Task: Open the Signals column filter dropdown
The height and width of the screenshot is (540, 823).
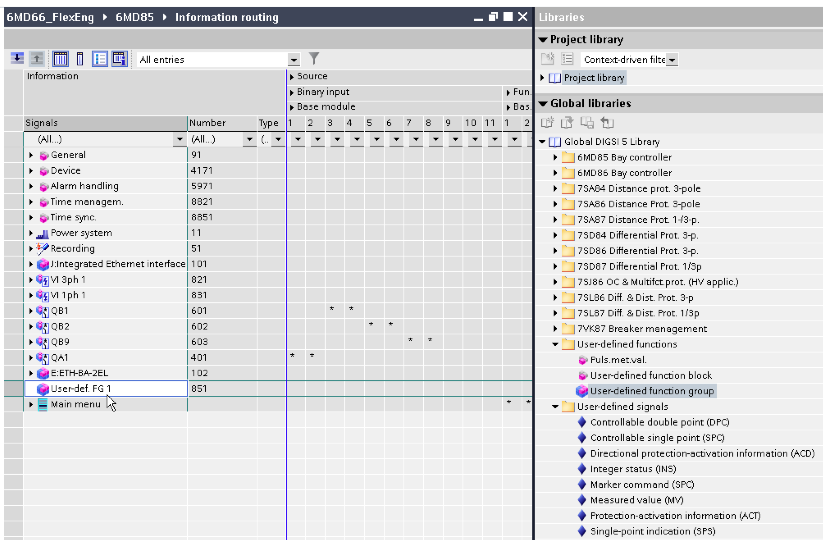Action: (x=179, y=140)
